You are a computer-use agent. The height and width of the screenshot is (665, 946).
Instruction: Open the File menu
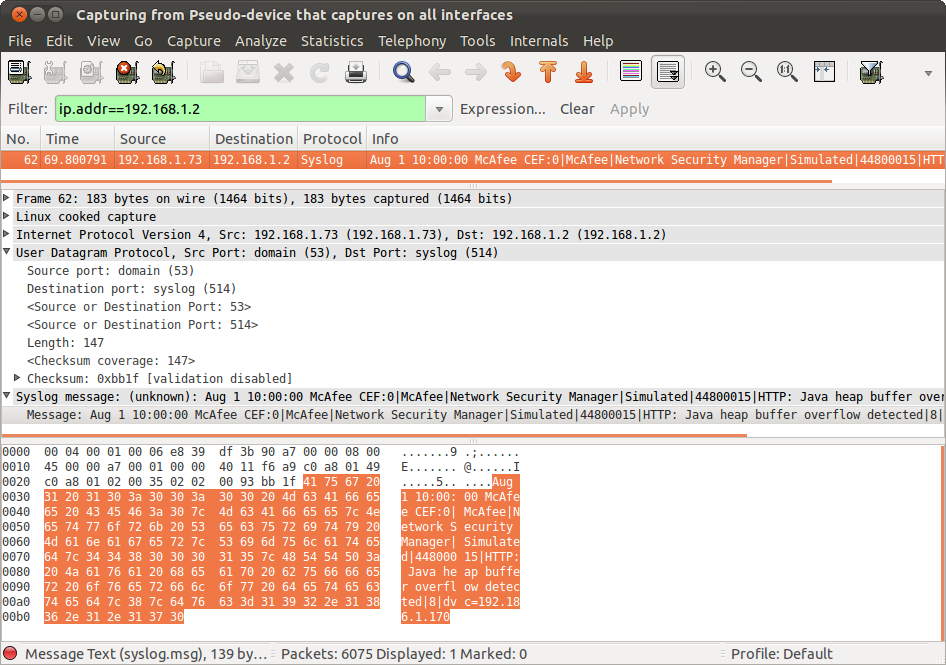(x=20, y=41)
